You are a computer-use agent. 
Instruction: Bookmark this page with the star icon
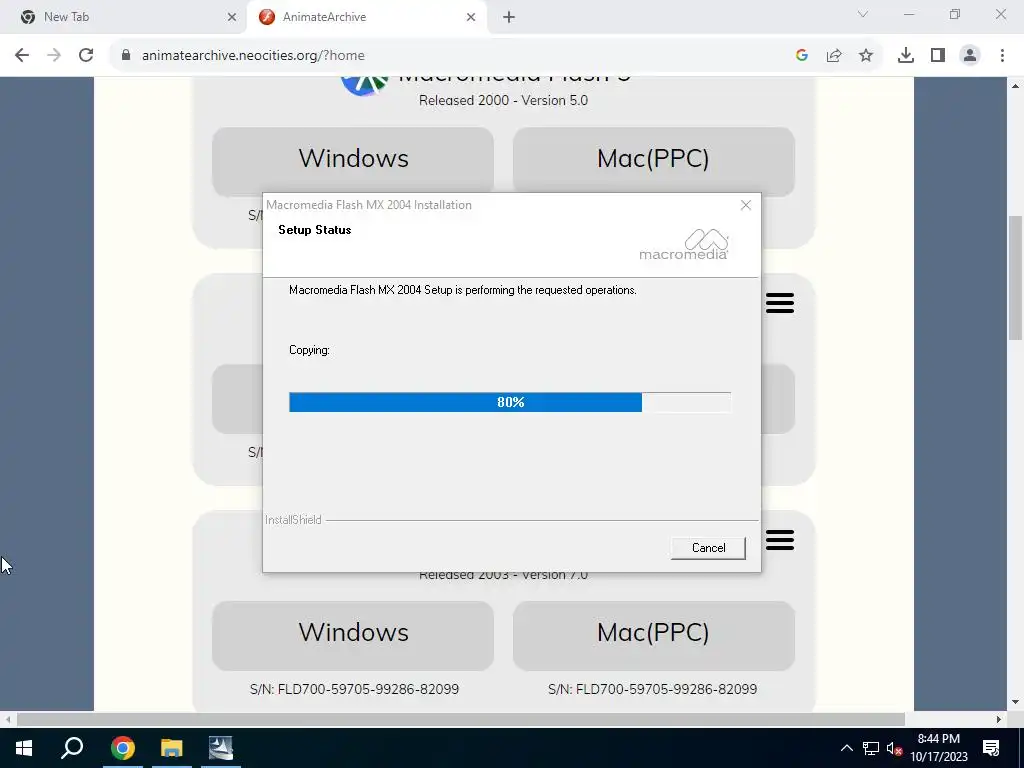pos(866,56)
